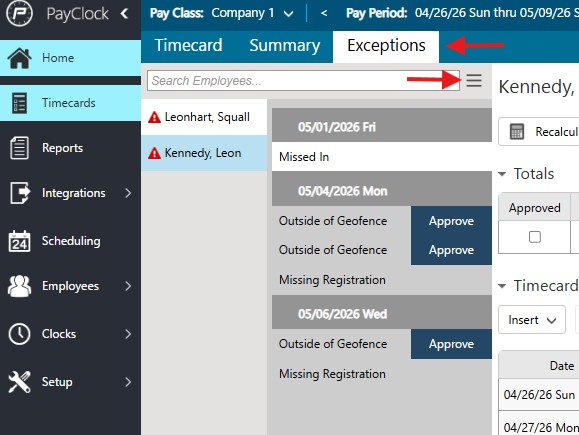The height and width of the screenshot is (435, 579).
Task: Open the Insert dropdown
Action: (x=532, y=319)
